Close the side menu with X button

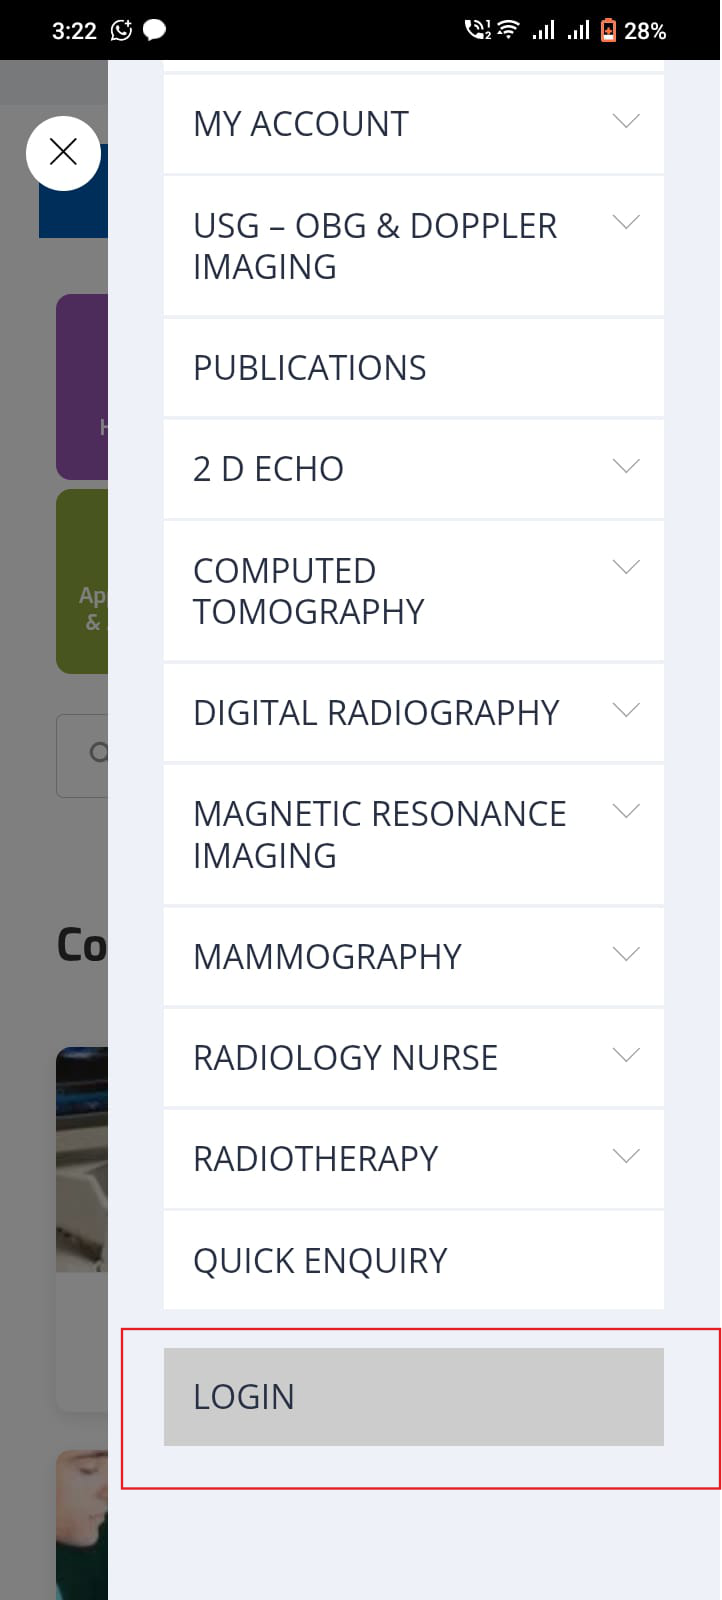tap(63, 153)
